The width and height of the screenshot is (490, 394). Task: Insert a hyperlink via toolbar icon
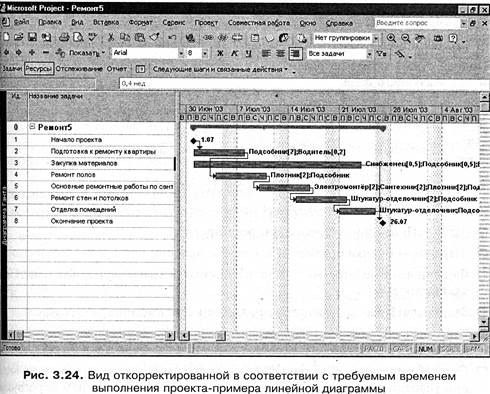click(x=190, y=38)
